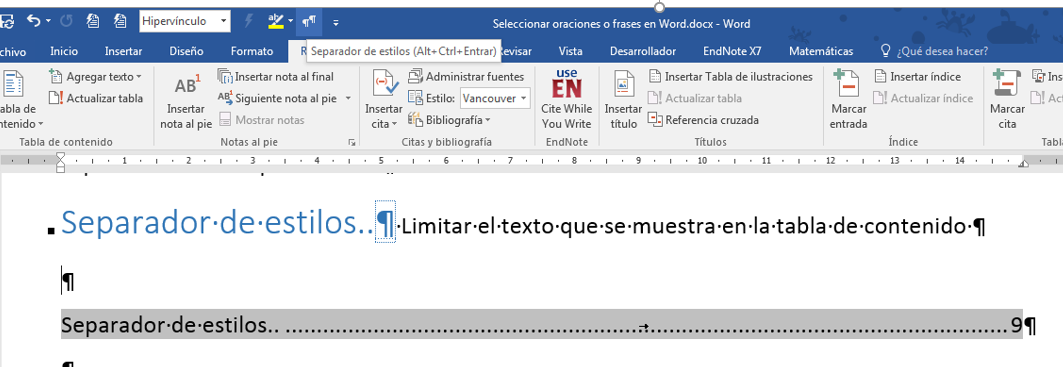Click the EndNote Cite While You Write button
The image size is (1063, 367).
coord(567,100)
